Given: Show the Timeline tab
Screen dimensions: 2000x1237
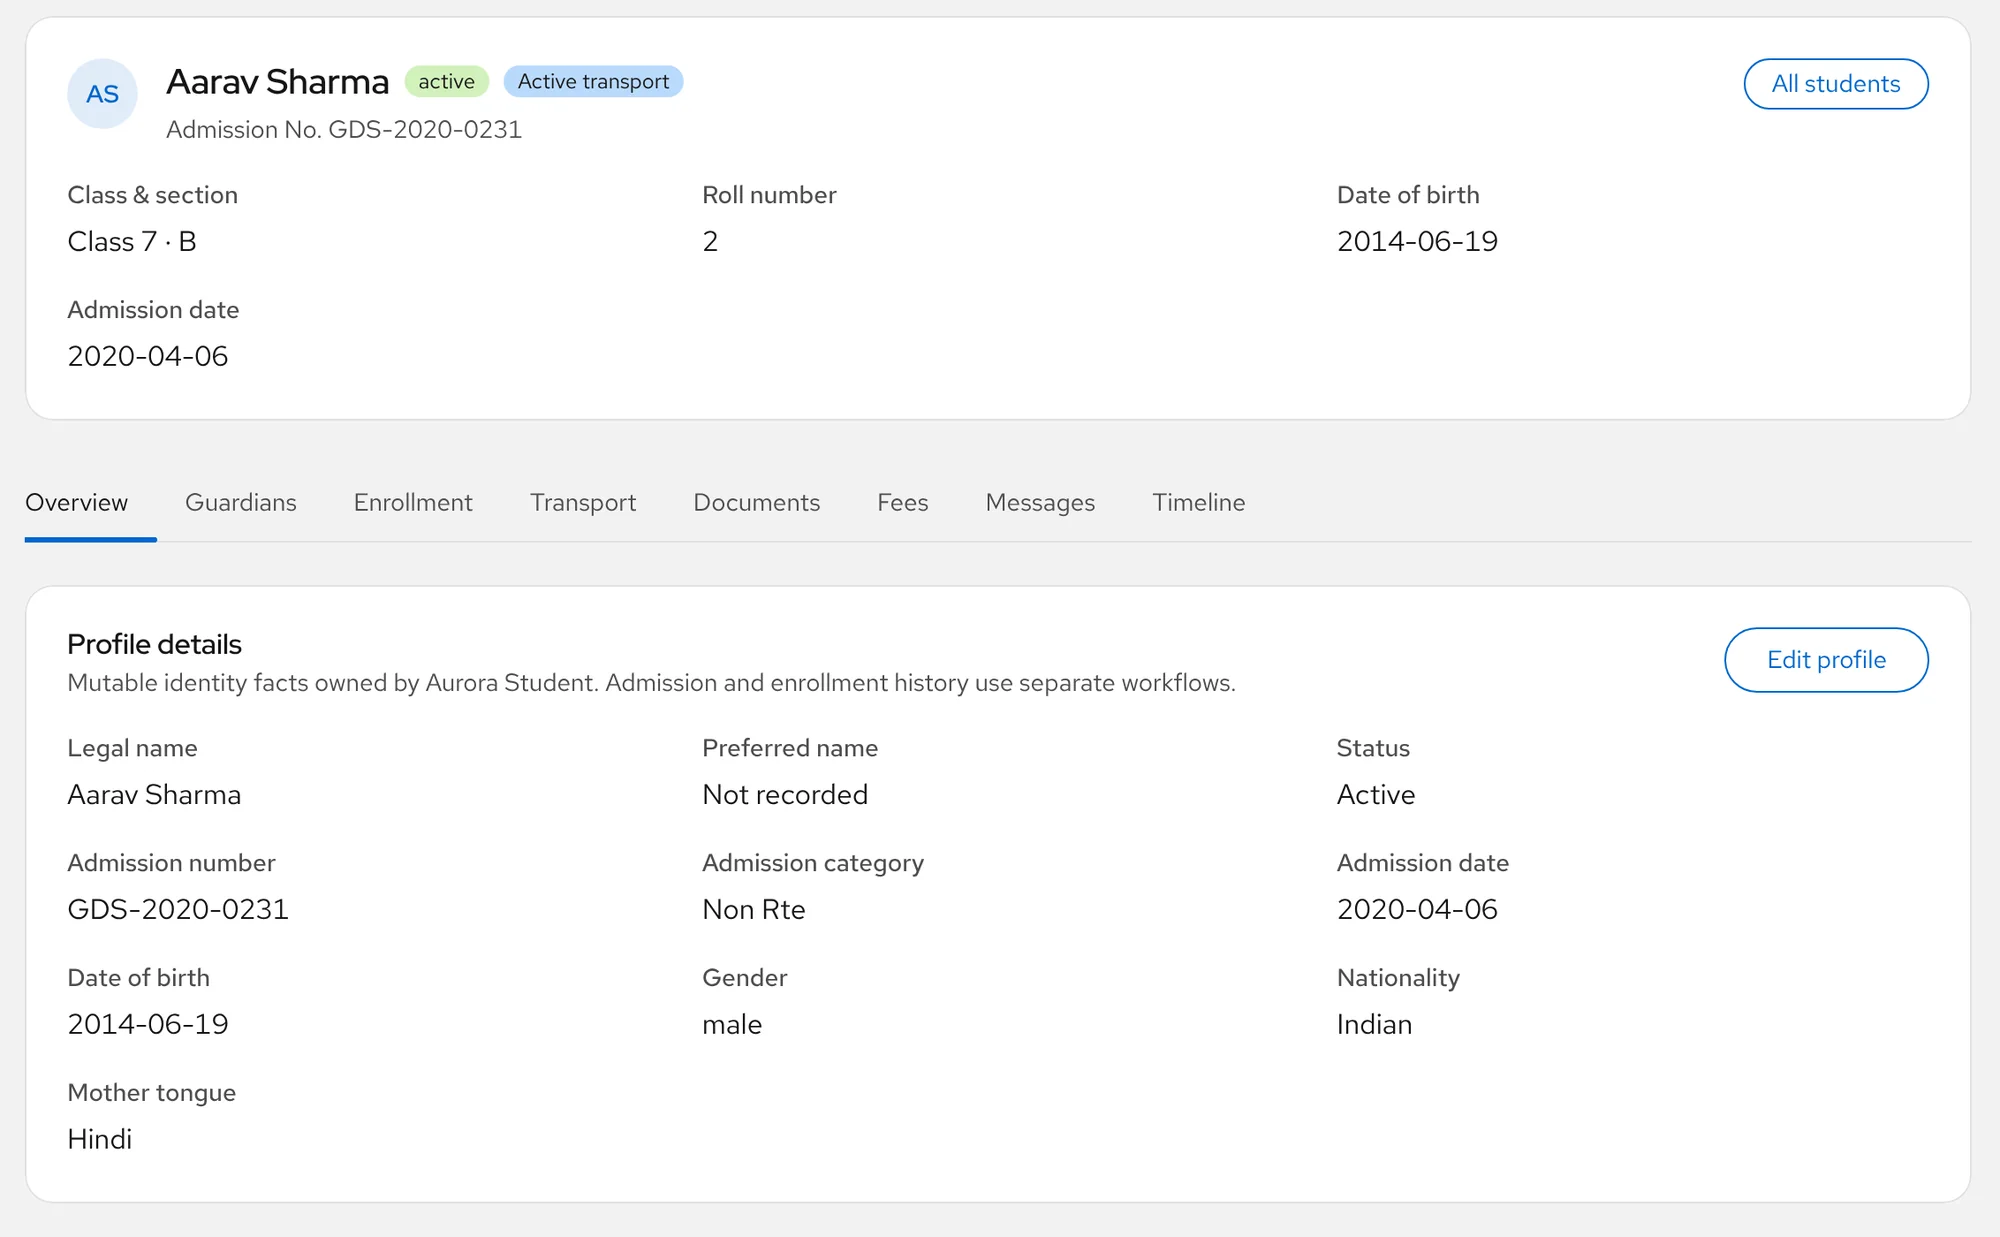Looking at the screenshot, I should 1199,502.
